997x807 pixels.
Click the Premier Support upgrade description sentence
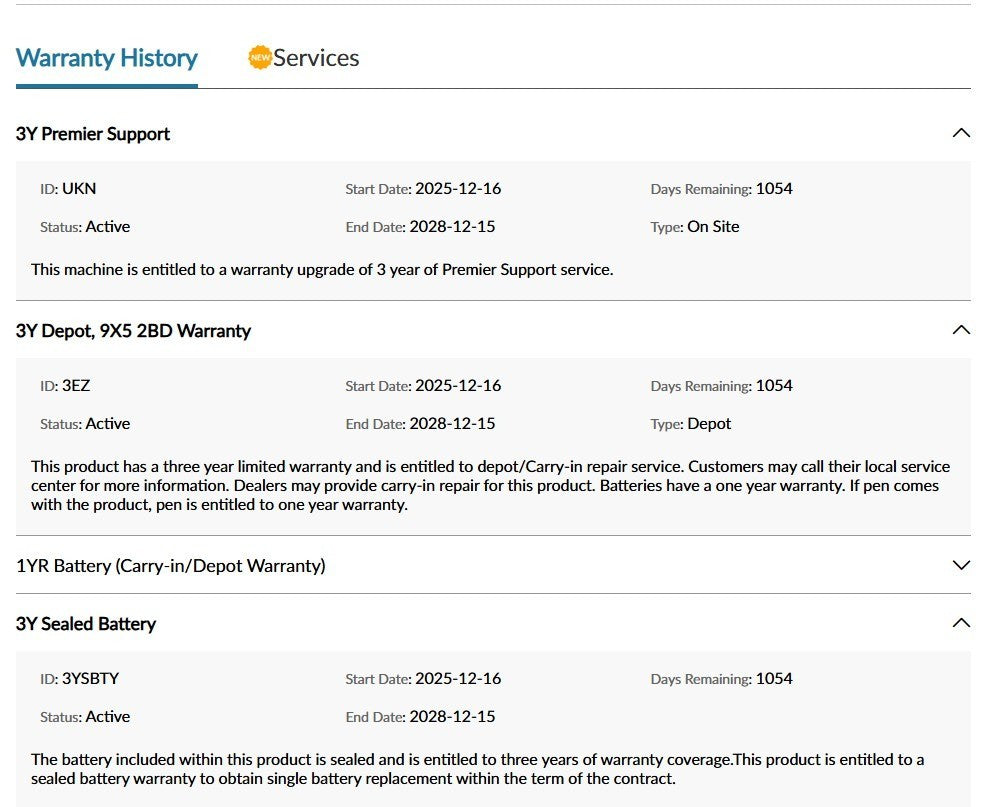pyautogui.click(x=322, y=270)
